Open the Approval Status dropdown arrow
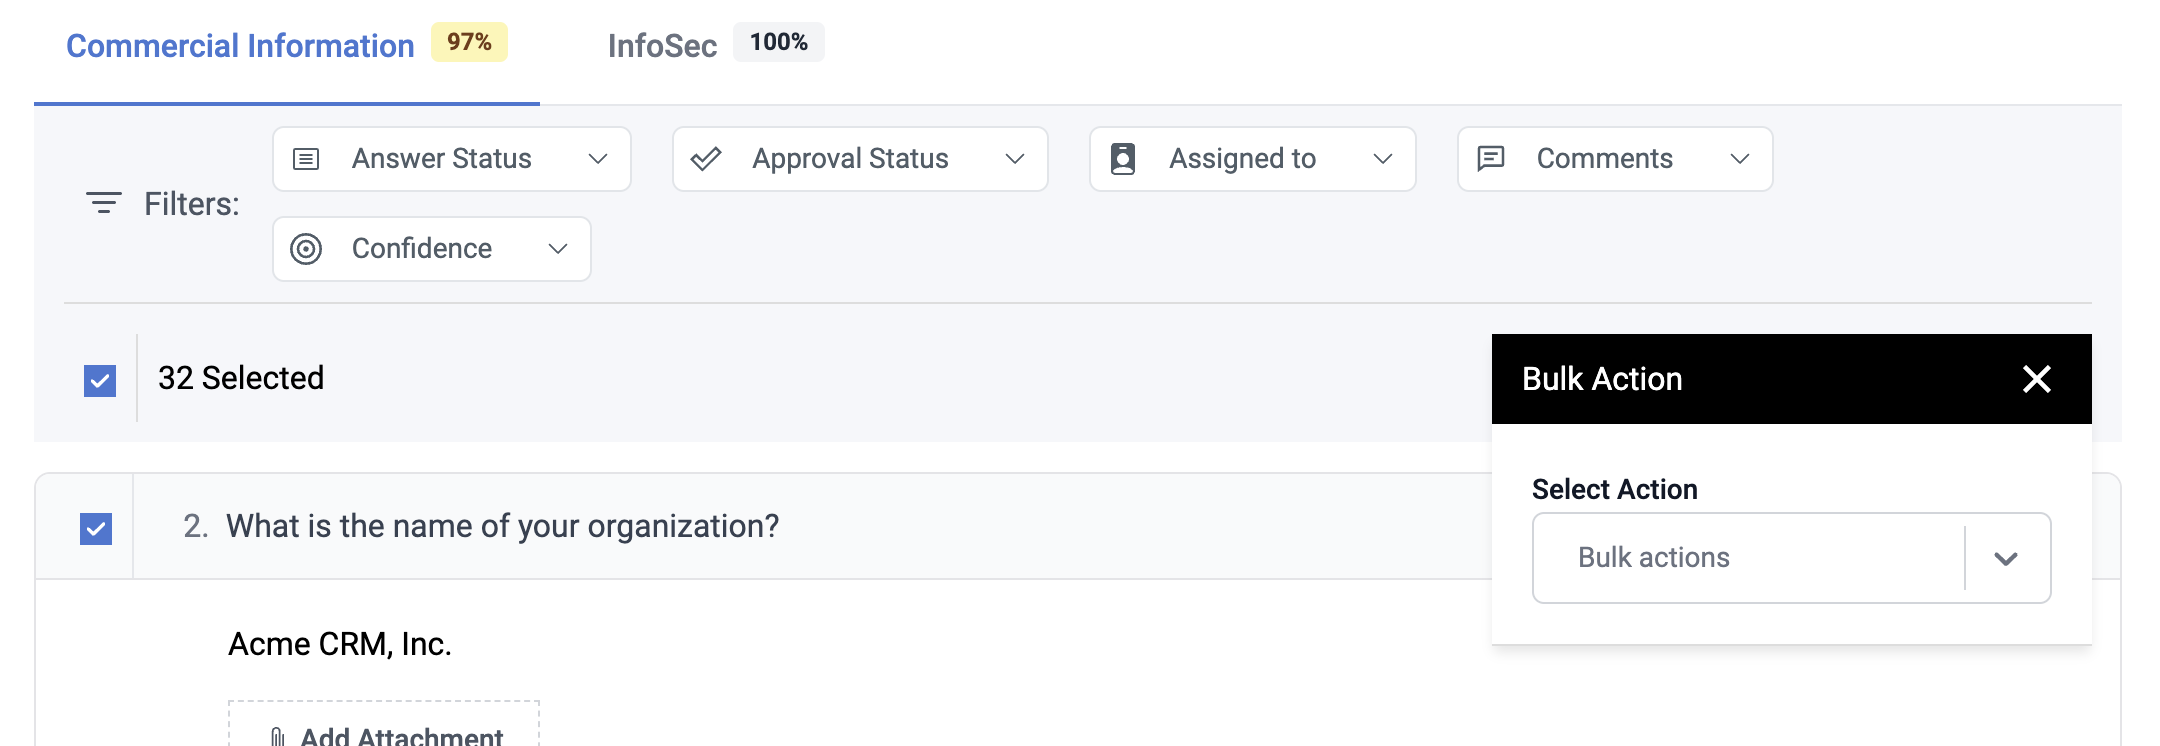This screenshot has width=2160, height=746. (1015, 159)
